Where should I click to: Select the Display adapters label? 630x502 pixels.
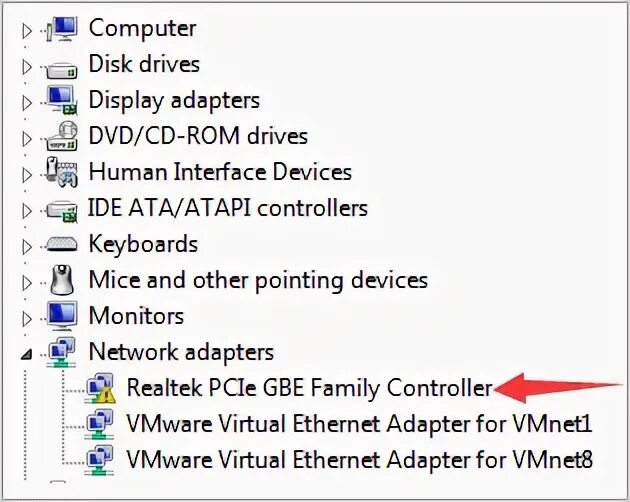(174, 100)
